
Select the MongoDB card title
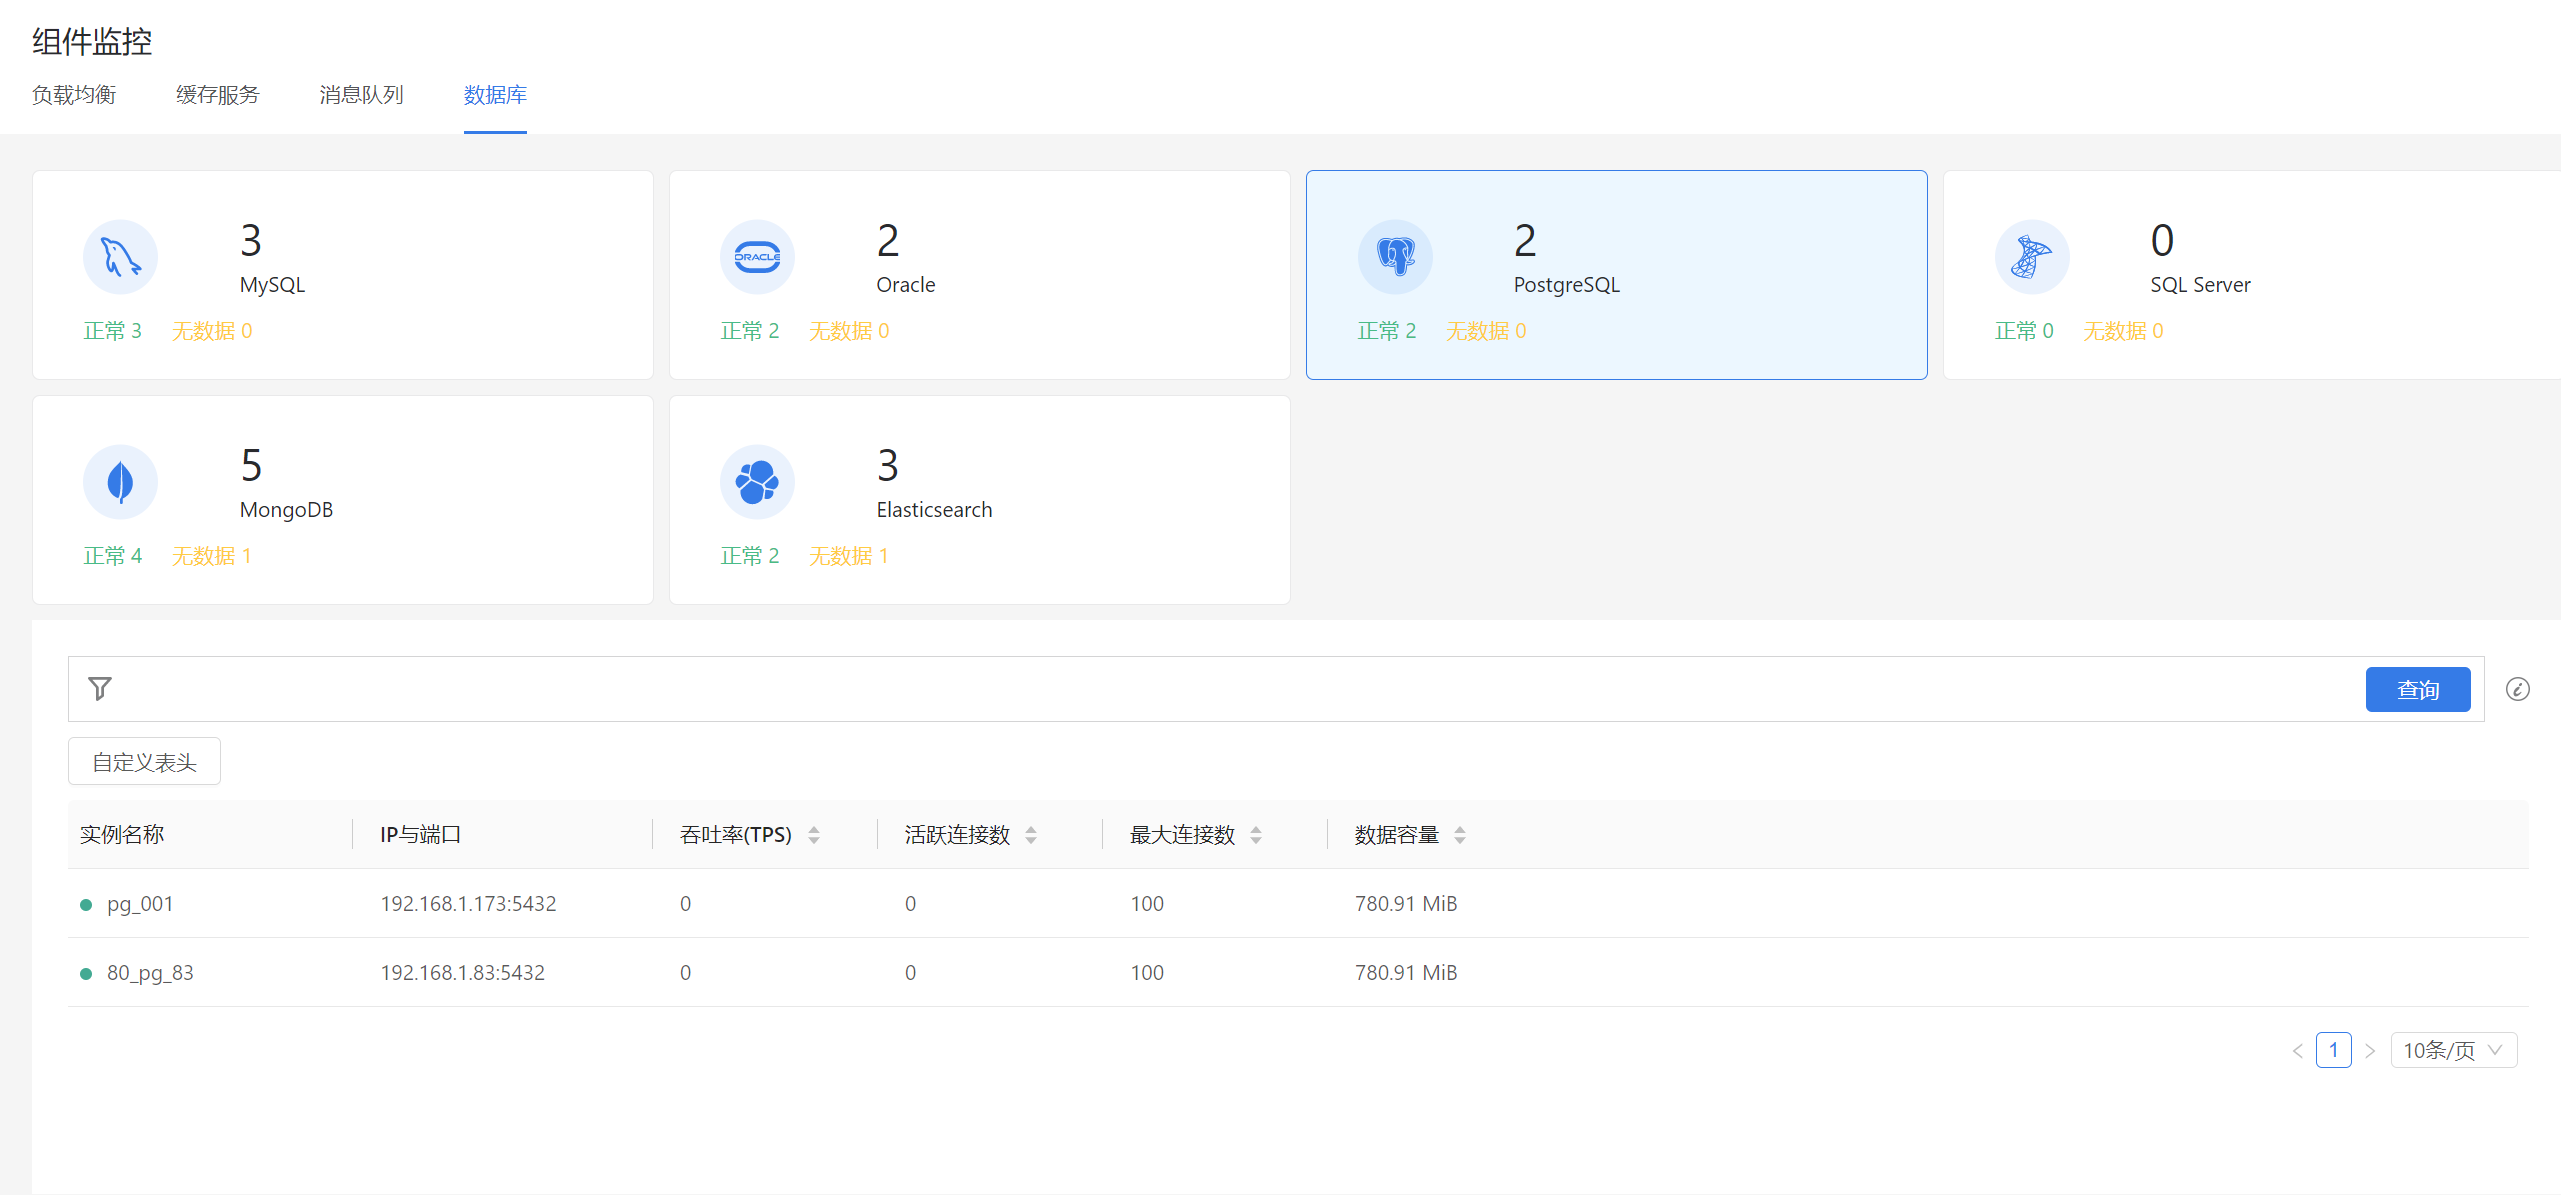(x=286, y=510)
